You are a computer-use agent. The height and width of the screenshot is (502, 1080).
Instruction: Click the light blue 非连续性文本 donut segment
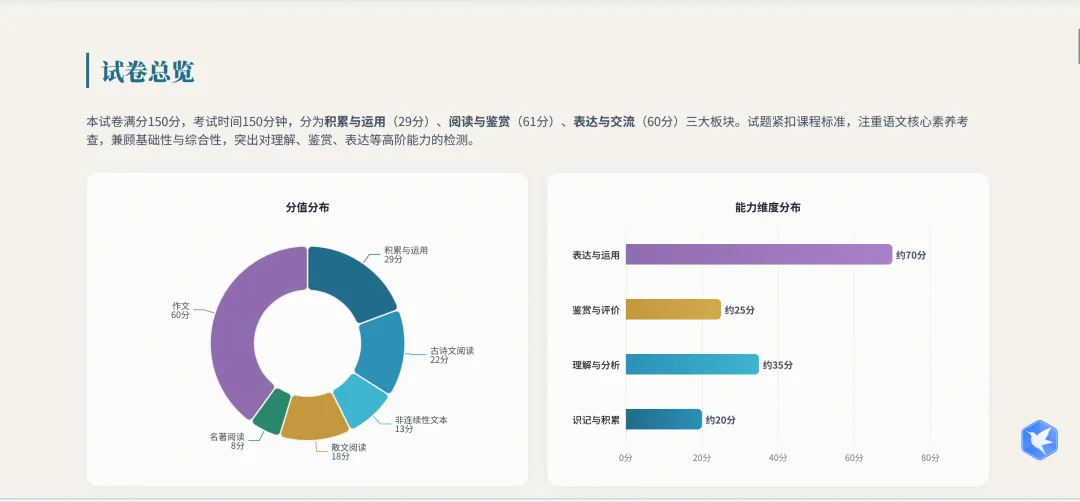[x=360, y=401]
